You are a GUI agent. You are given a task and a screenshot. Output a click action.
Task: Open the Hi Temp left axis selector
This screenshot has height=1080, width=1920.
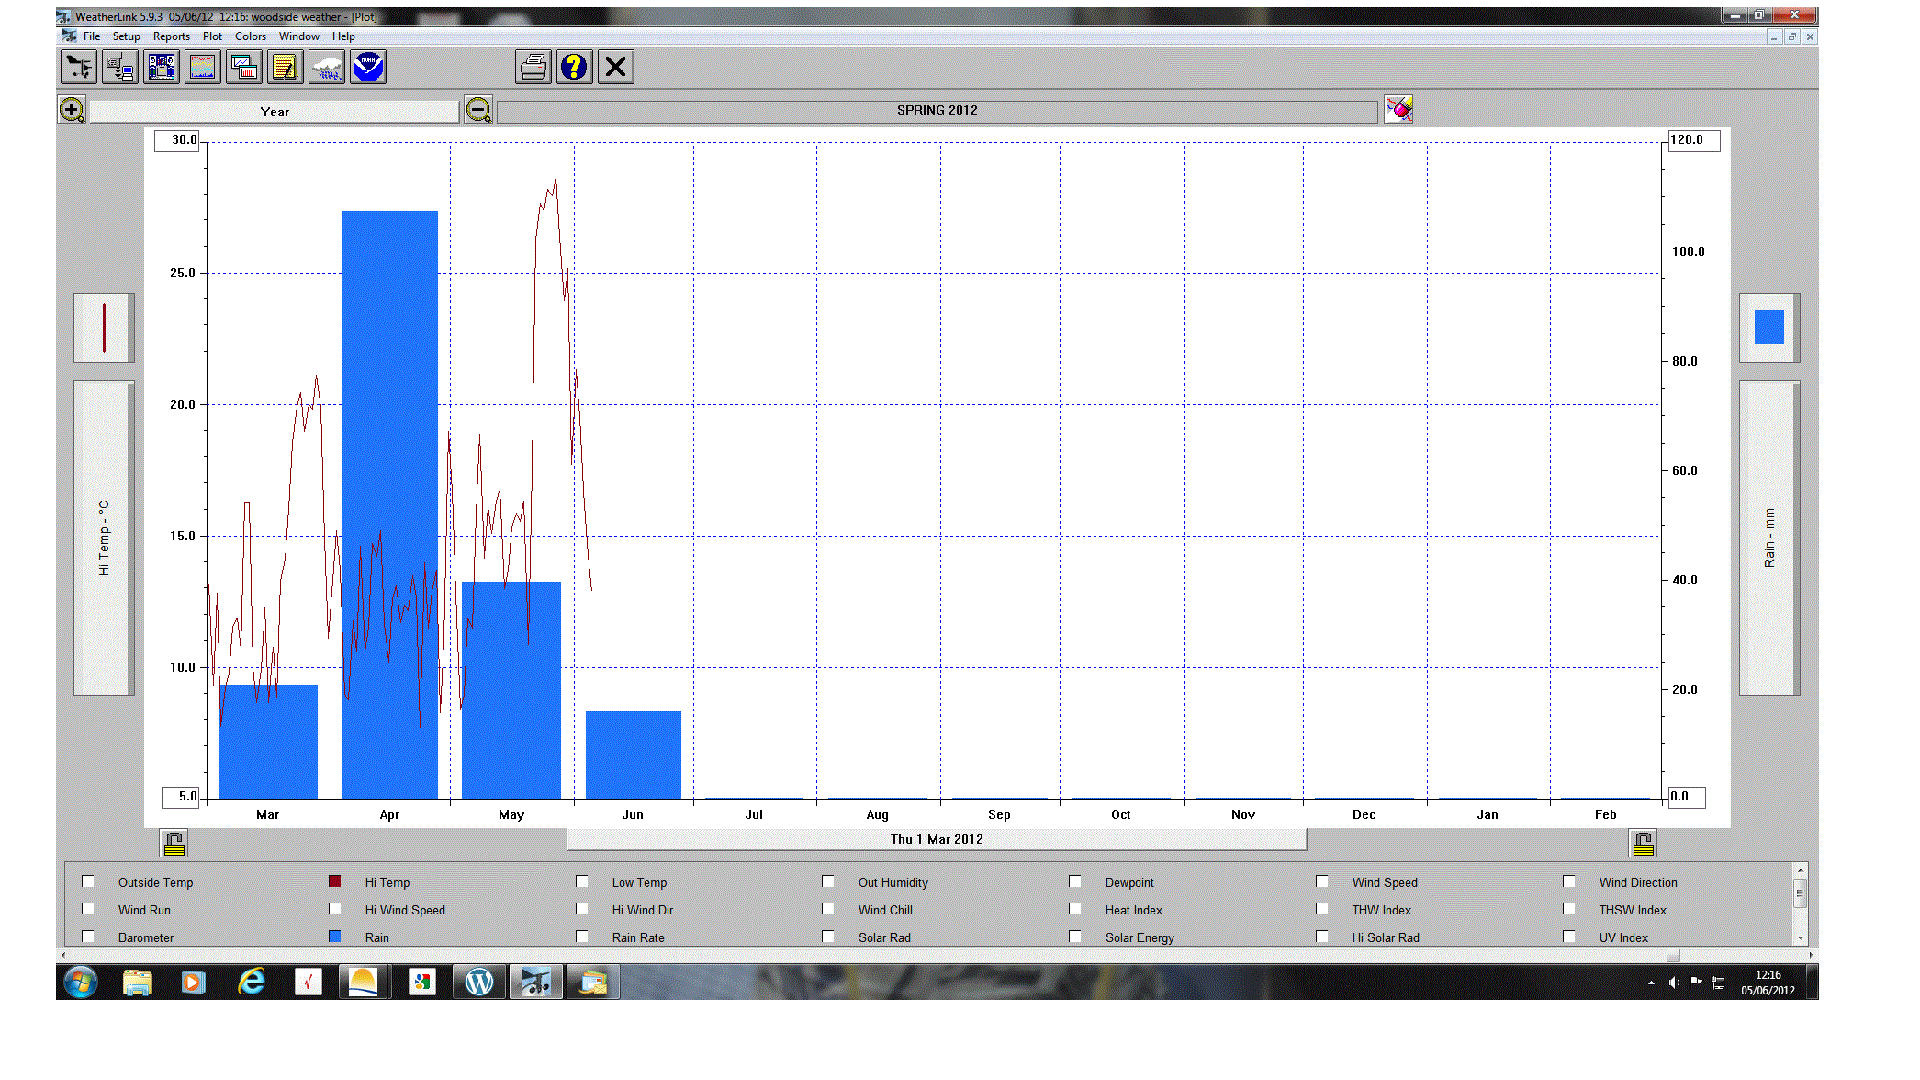click(x=103, y=538)
